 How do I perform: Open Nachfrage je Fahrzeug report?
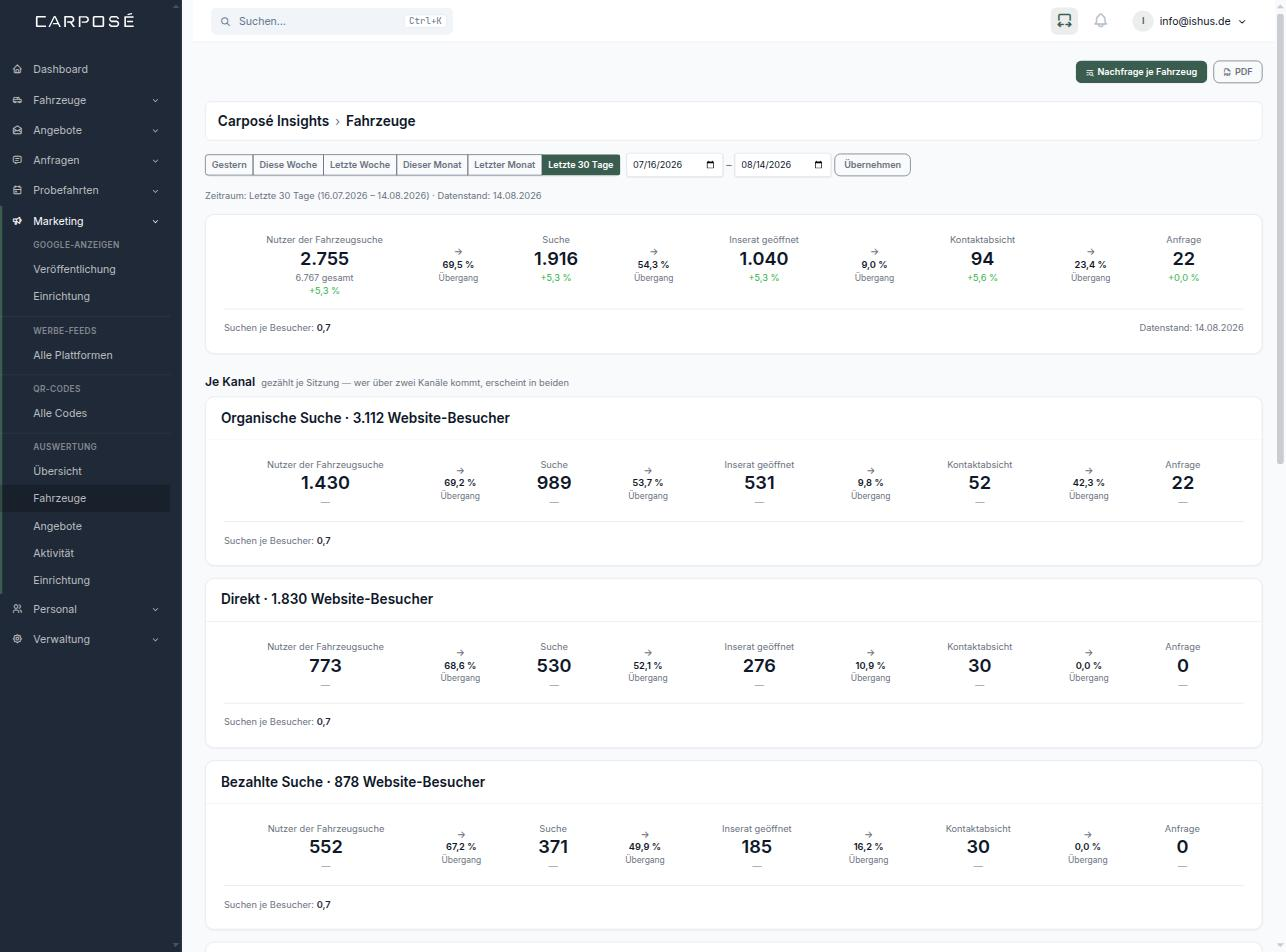click(1141, 72)
